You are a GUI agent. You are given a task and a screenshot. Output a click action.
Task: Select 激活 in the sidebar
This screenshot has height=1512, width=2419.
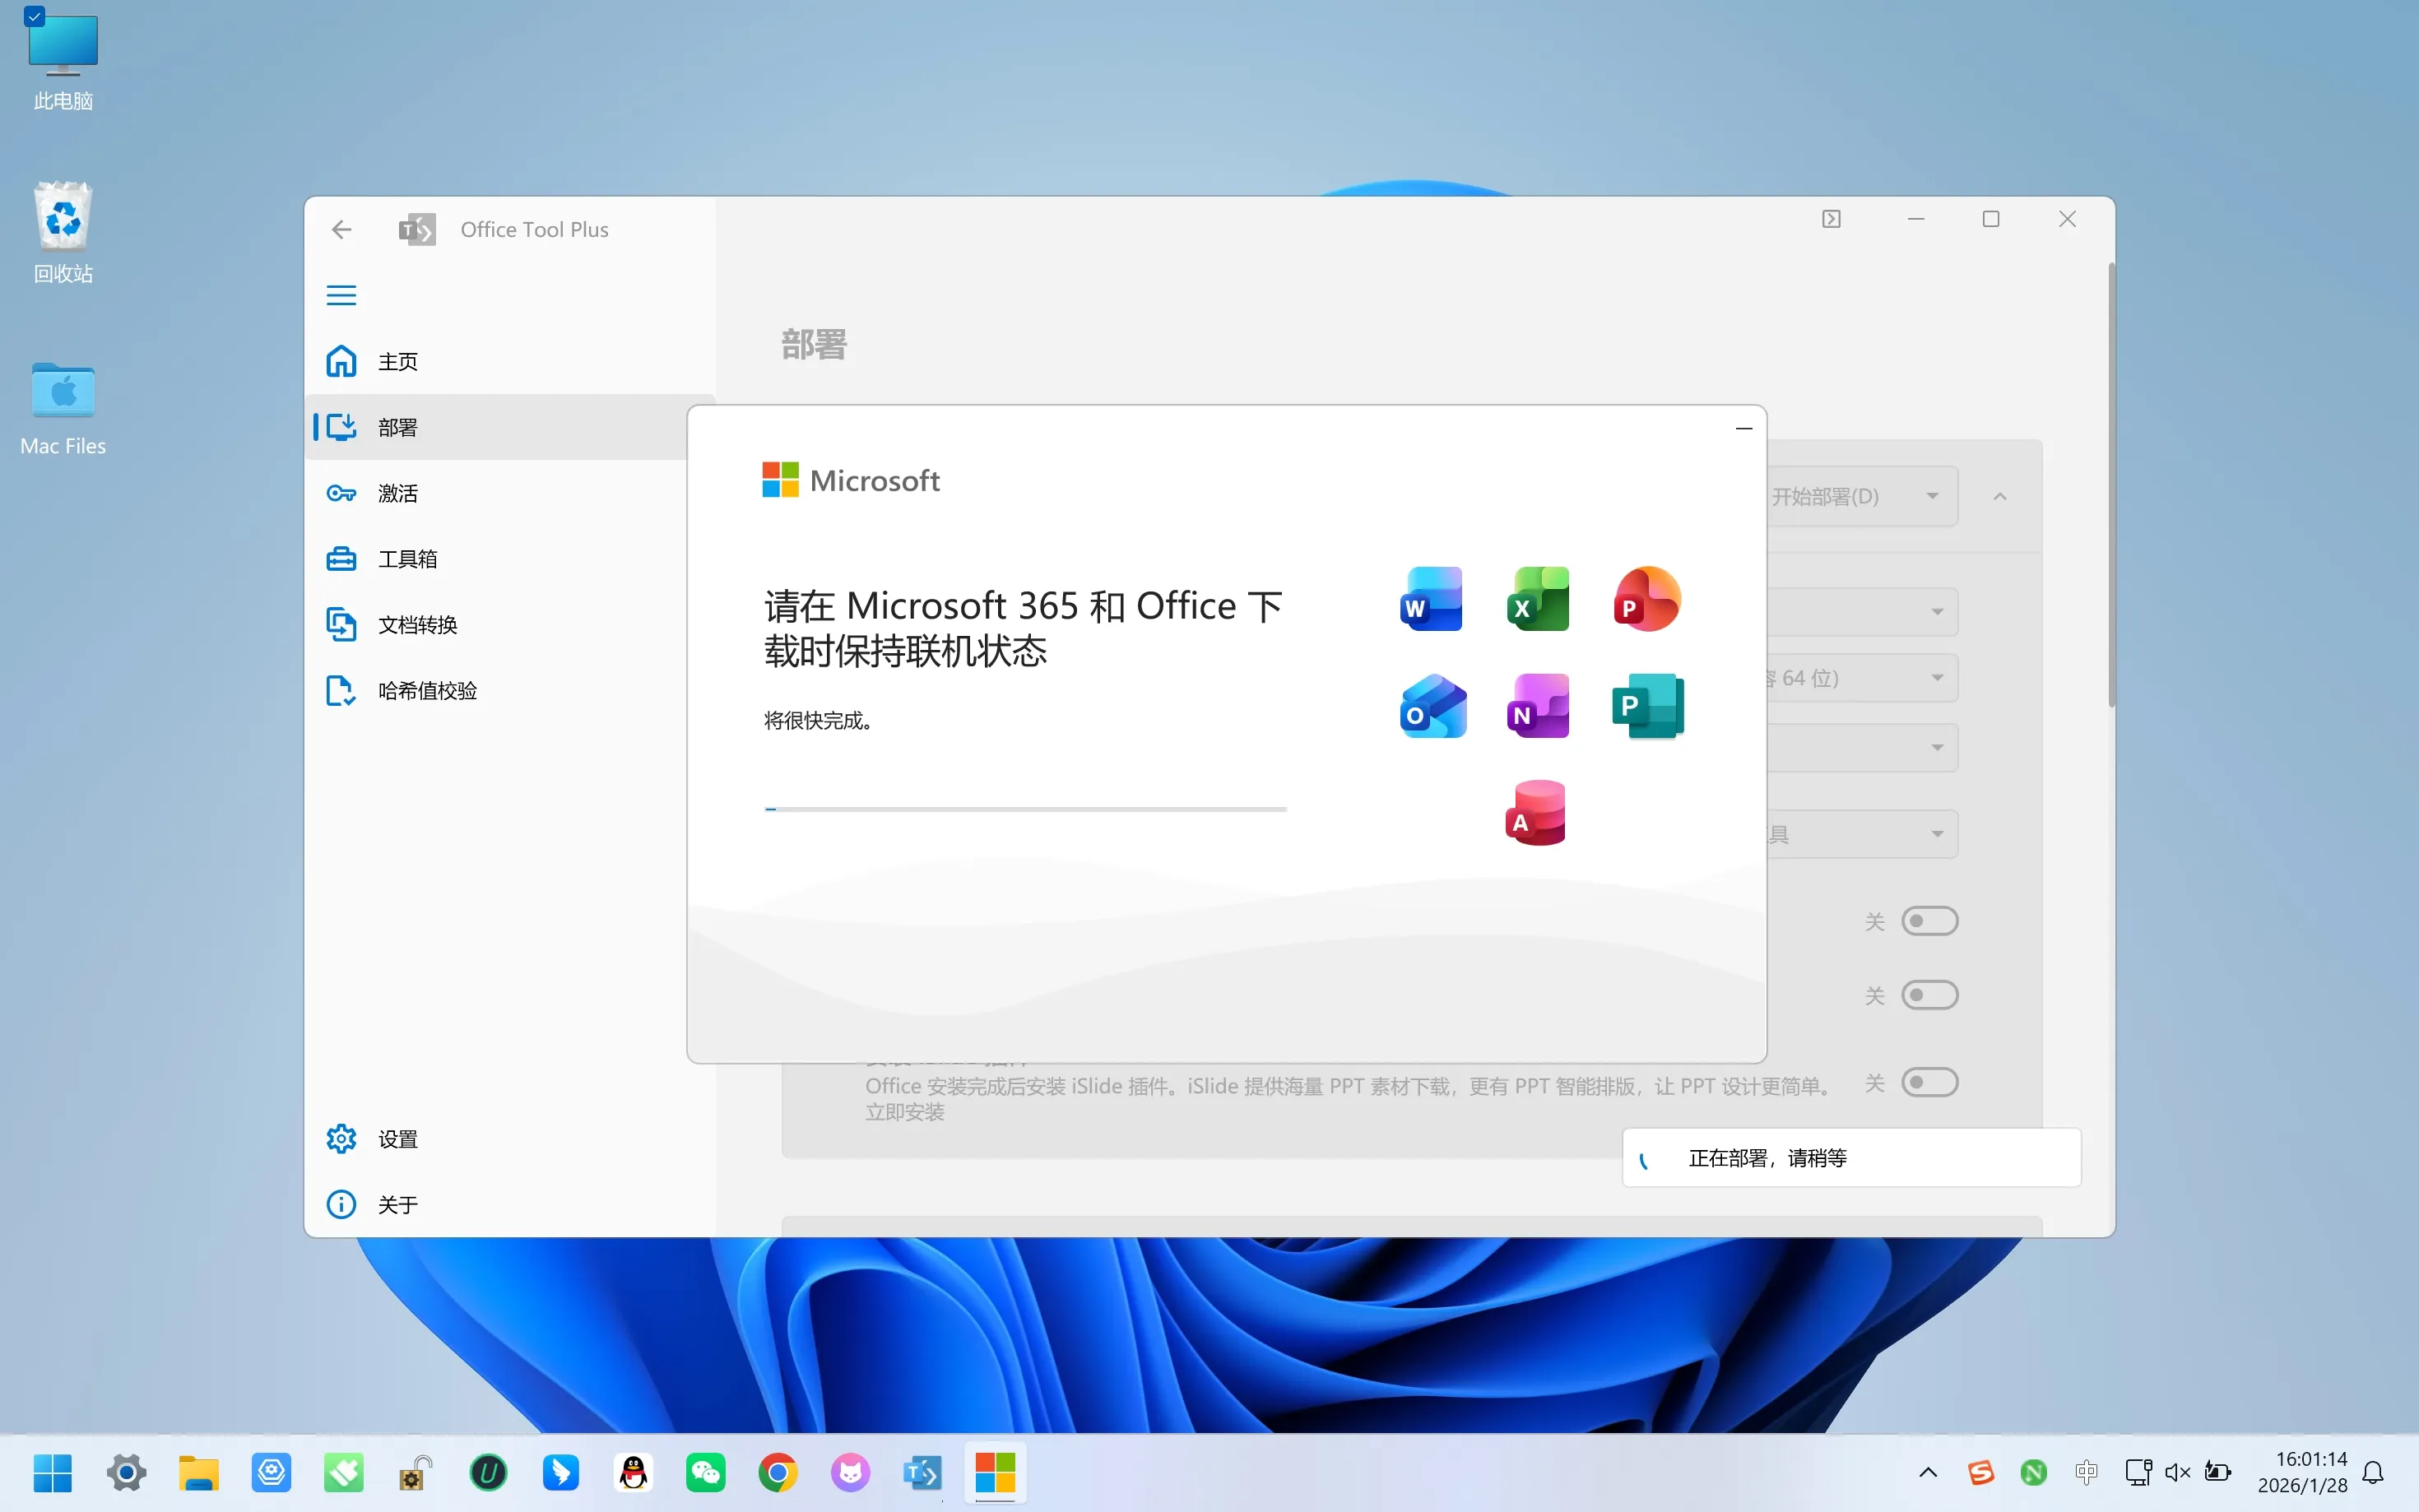click(397, 493)
